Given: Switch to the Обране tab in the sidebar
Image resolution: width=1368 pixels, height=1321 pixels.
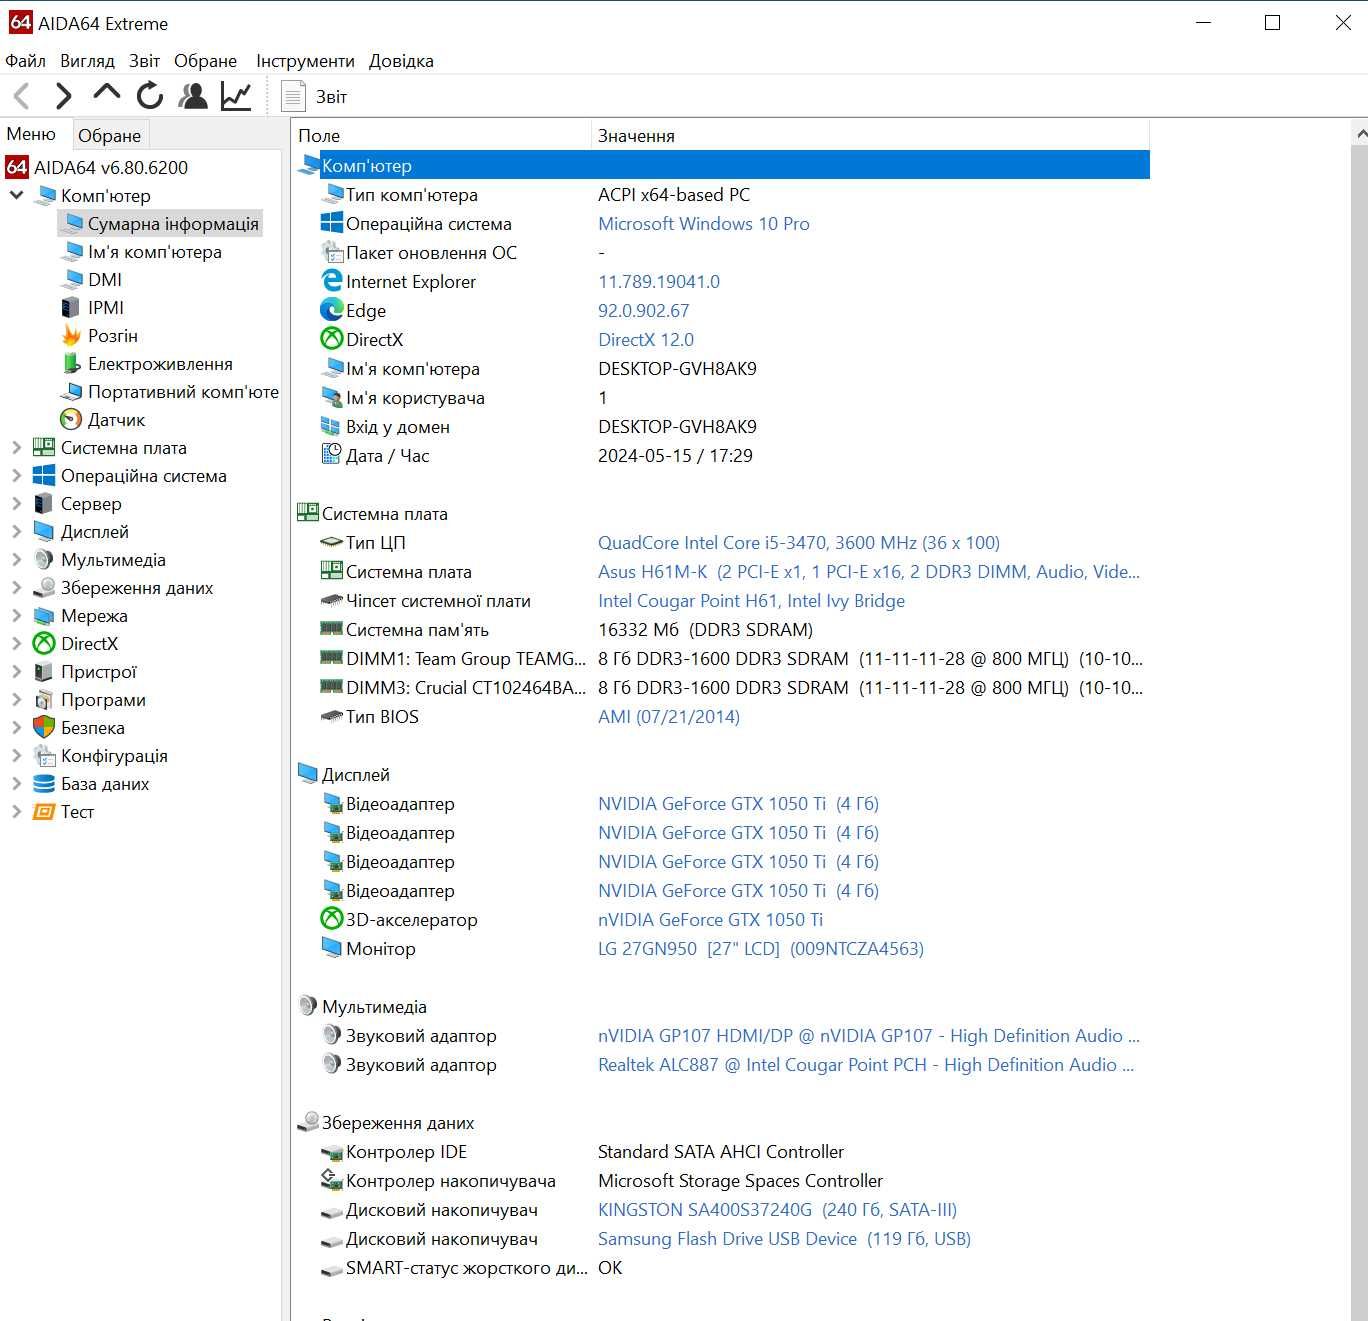Looking at the screenshot, I should [x=110, y=135].
